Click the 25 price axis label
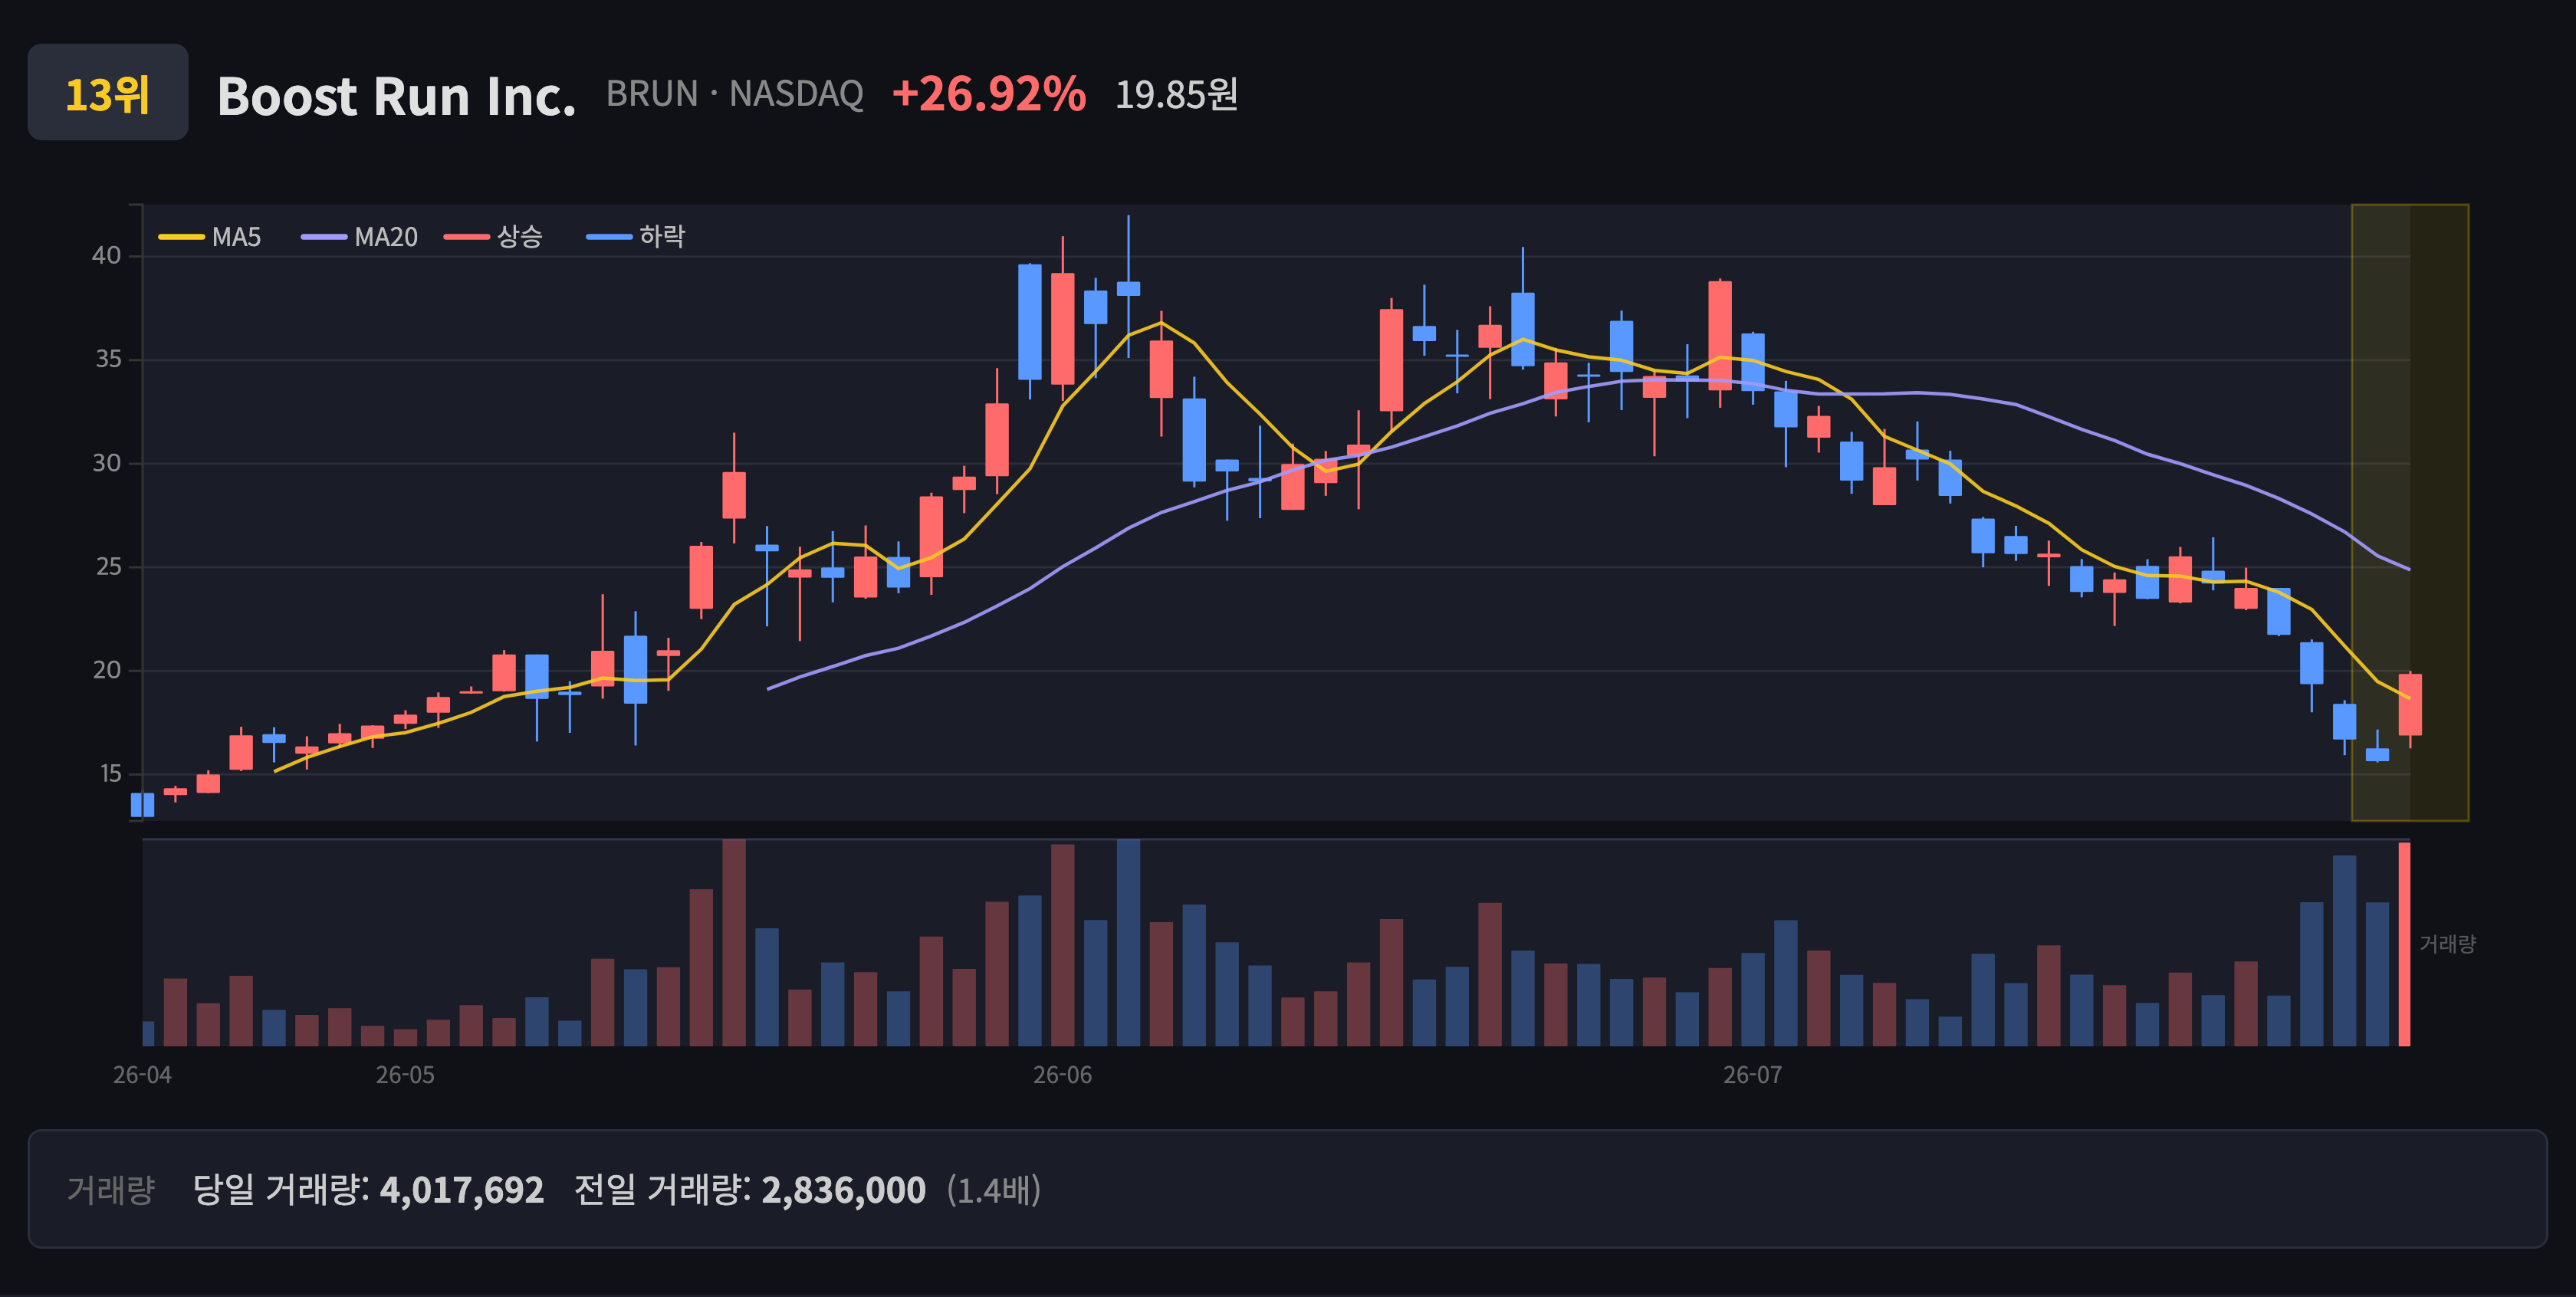2576x1297 pixels. click(107, 567)
